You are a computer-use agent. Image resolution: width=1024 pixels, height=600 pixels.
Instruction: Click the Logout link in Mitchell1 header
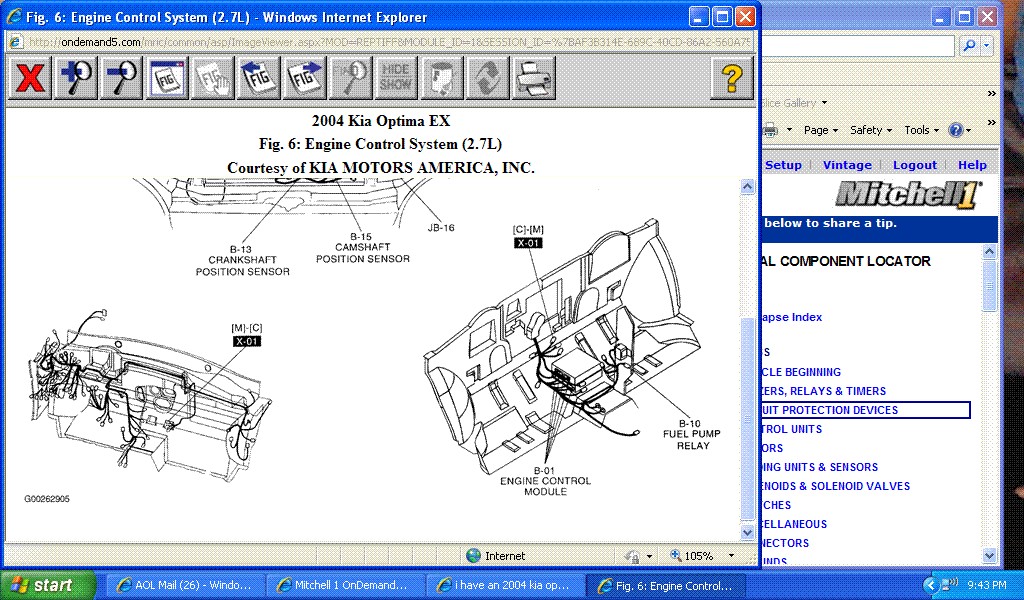coord(914,165)
